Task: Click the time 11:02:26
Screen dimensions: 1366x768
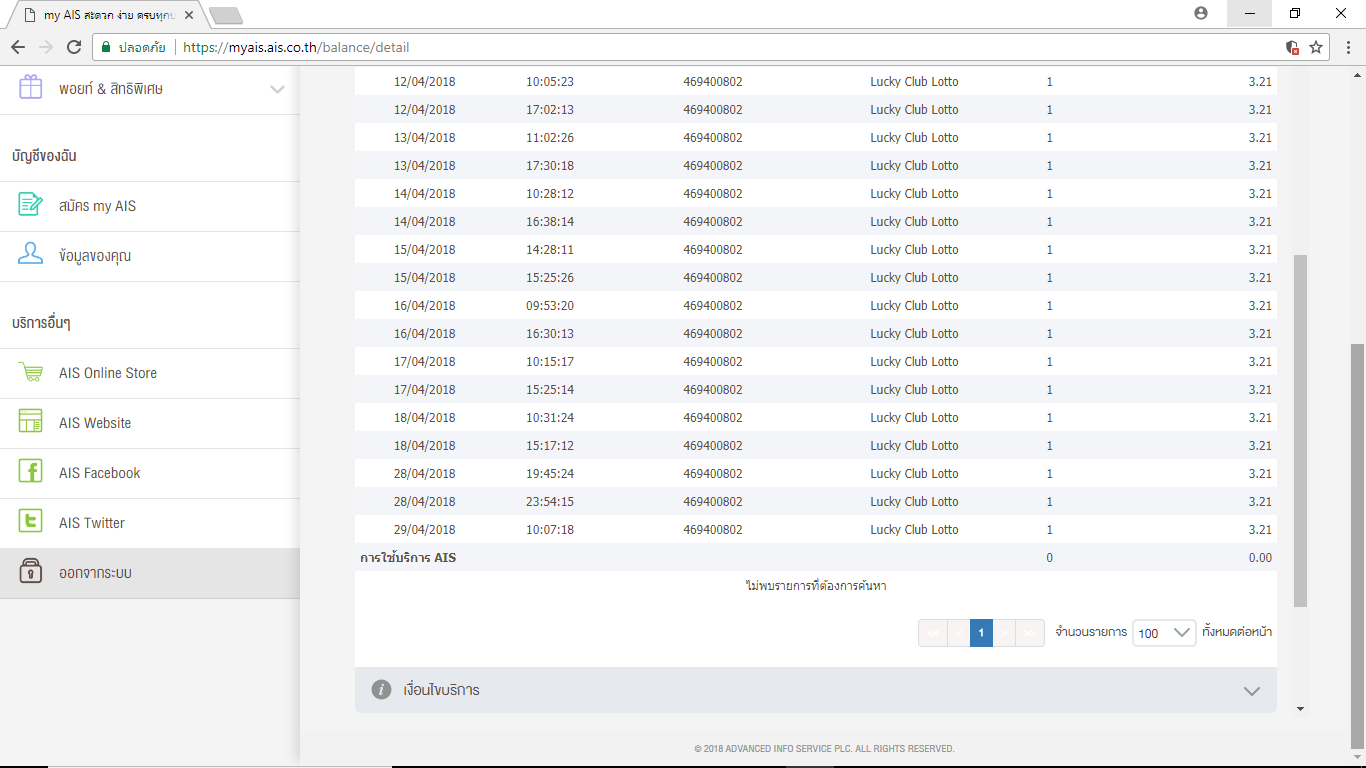Action: pyautogui.click(x=550, y=137)
